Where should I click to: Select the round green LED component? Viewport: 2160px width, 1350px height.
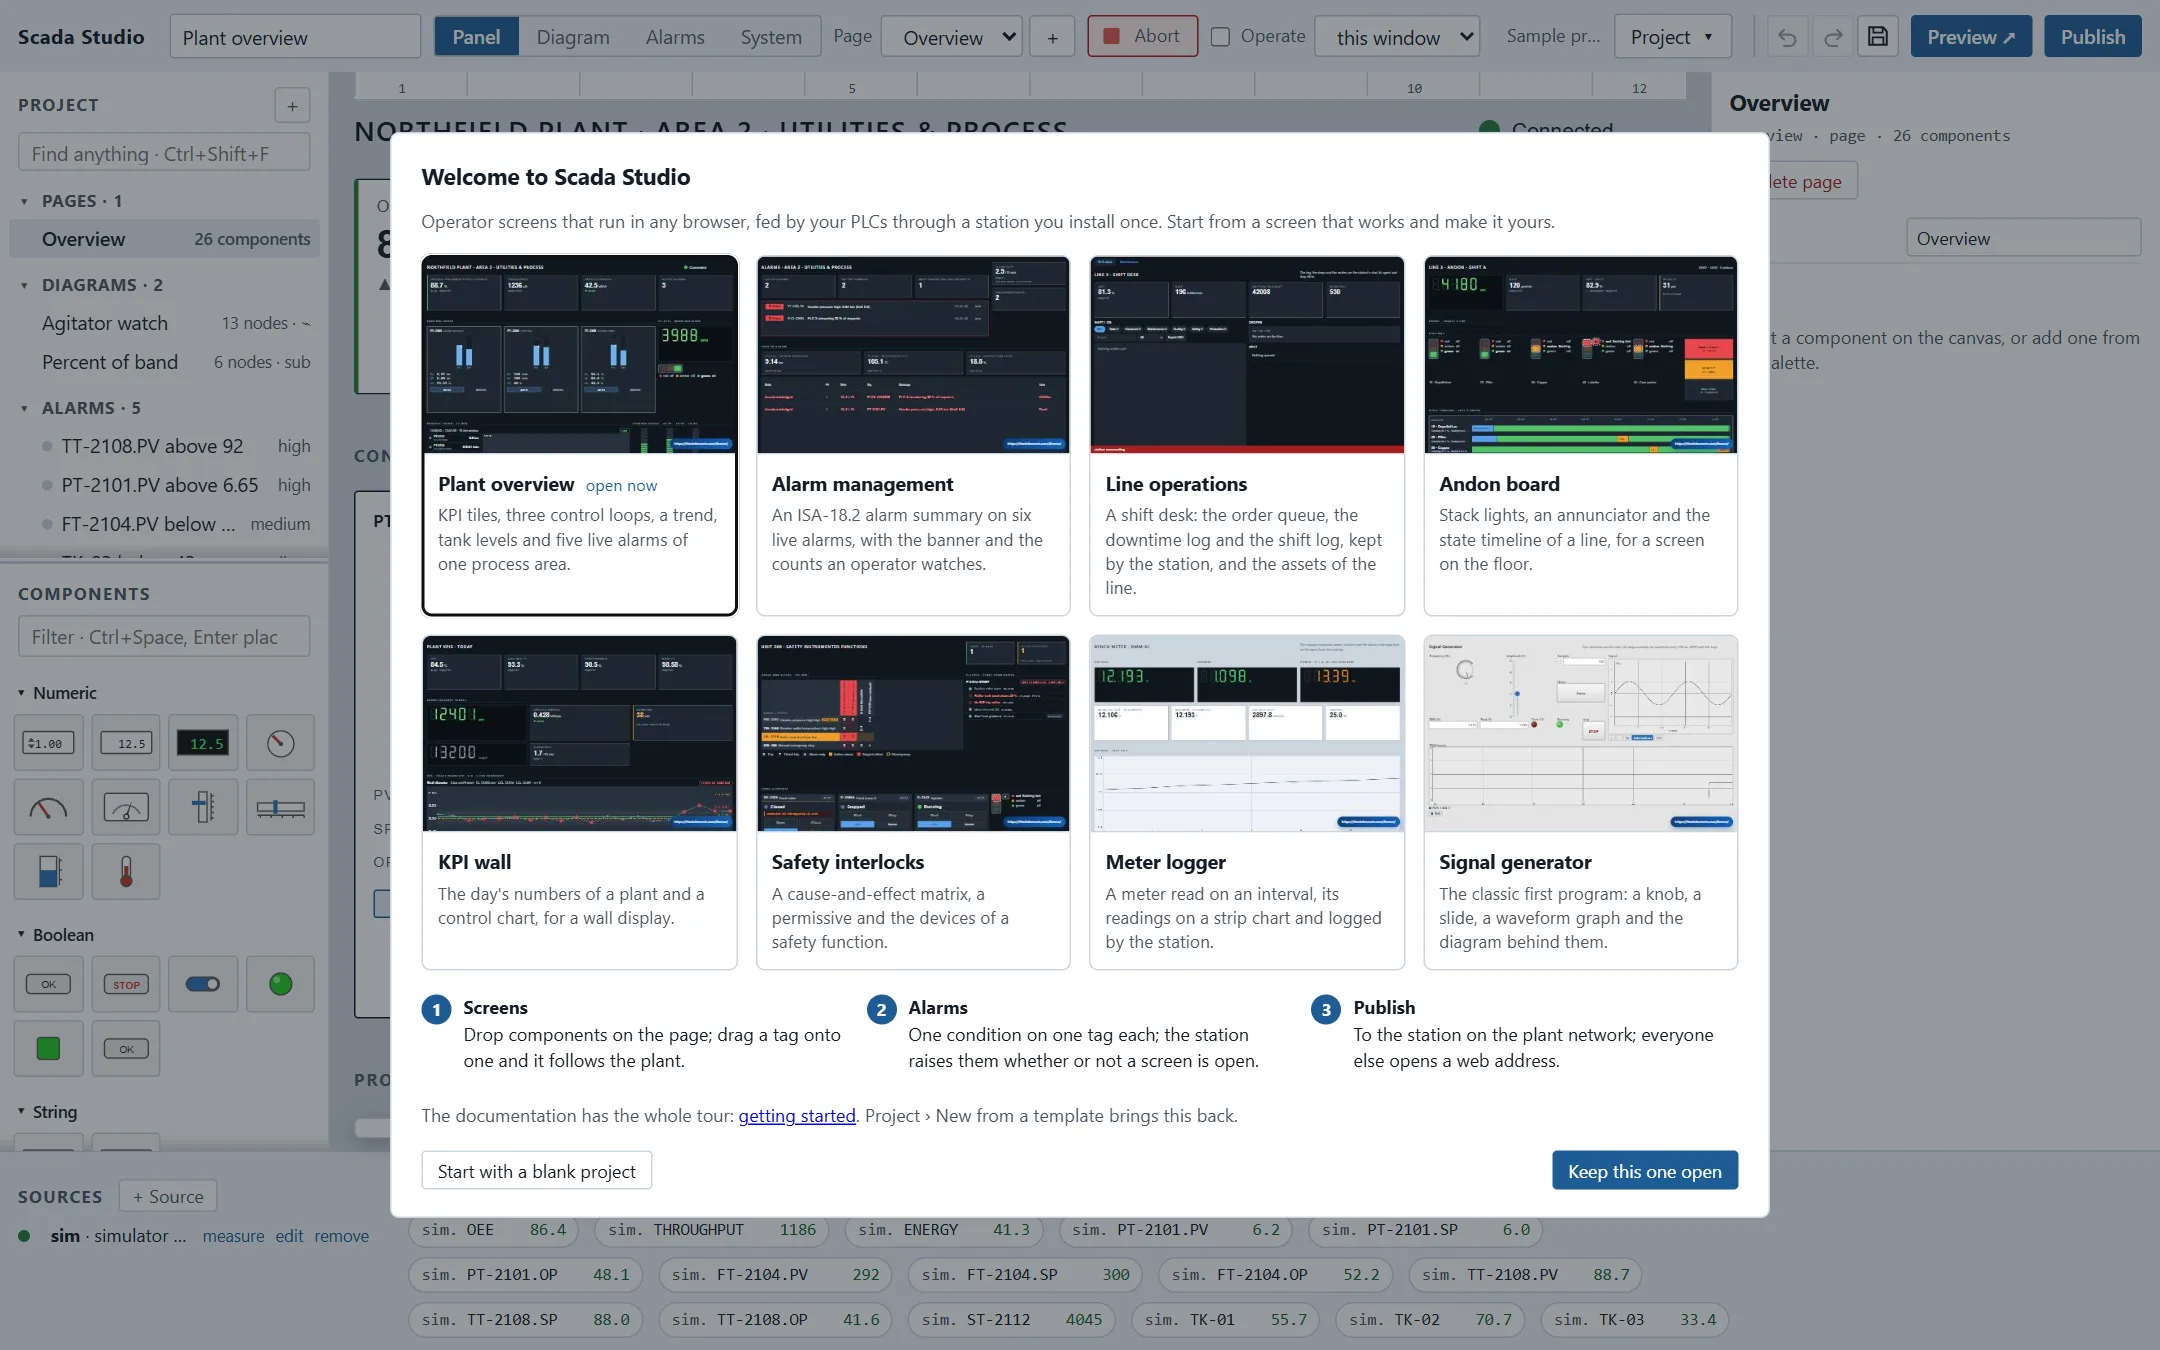[x=280, y=984]
